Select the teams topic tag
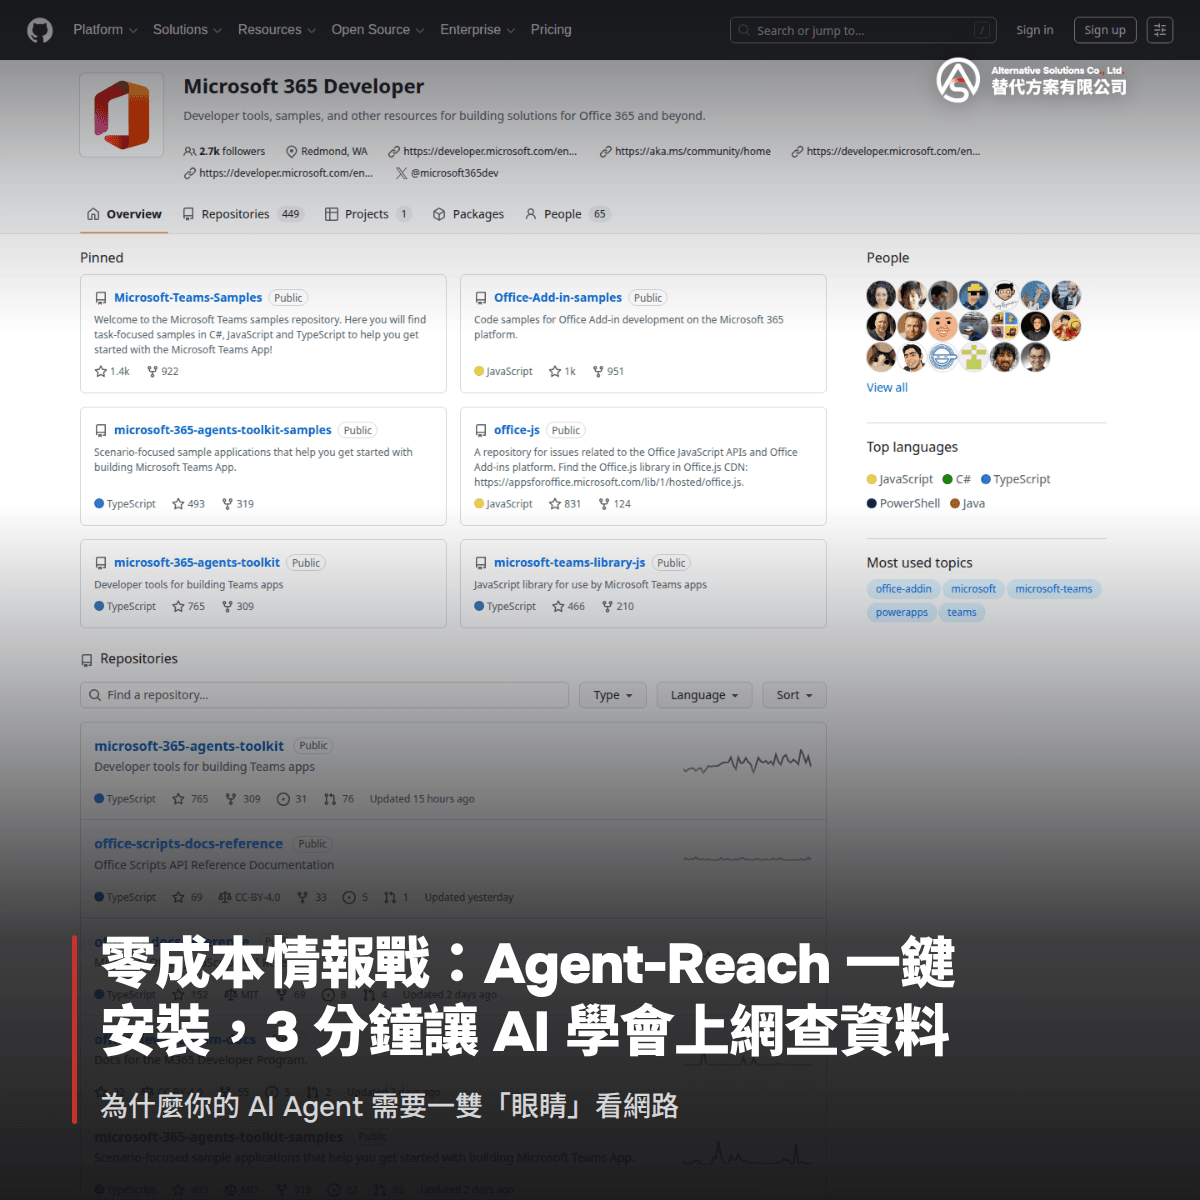Image resolution: width=1200 pixels, height=1200 pixels. click(x=962, y=612)
